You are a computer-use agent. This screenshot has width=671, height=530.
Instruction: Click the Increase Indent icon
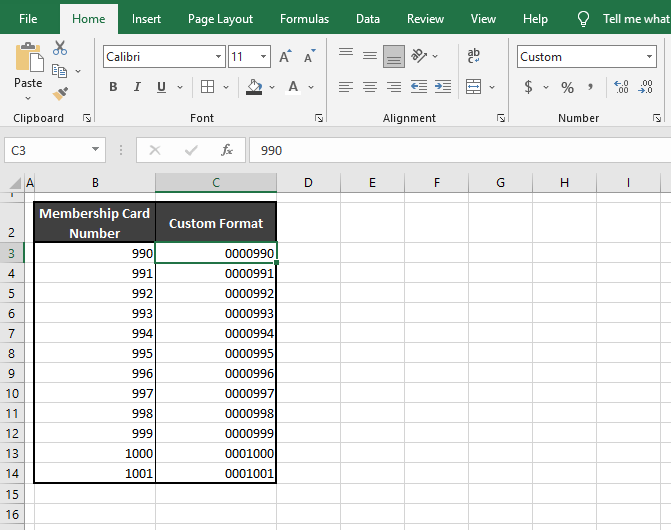(x=442, y=88)
